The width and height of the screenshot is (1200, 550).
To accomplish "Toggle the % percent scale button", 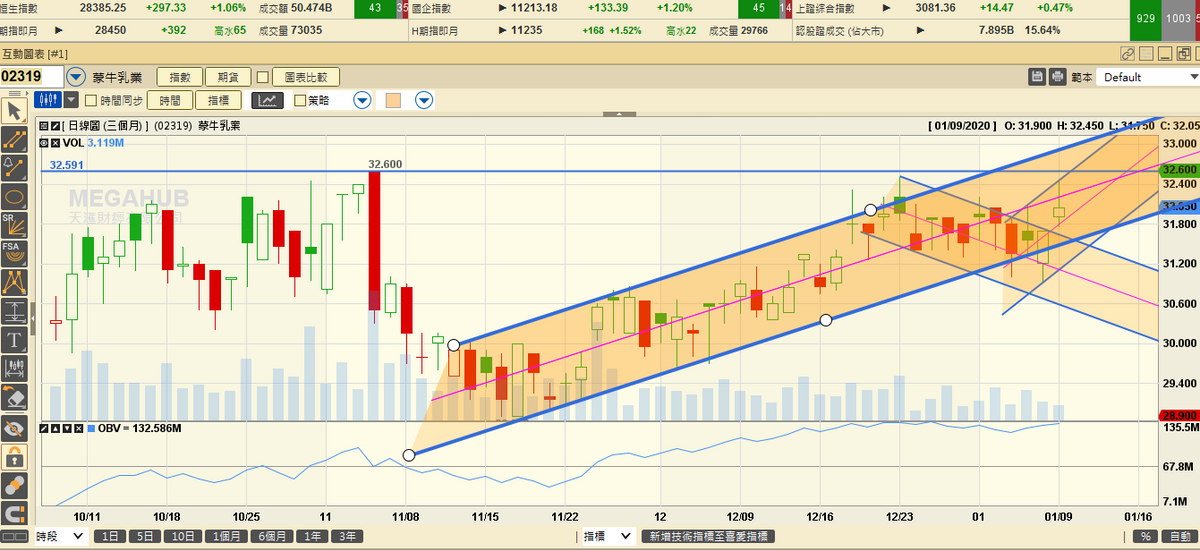I will click(1145, 537).
